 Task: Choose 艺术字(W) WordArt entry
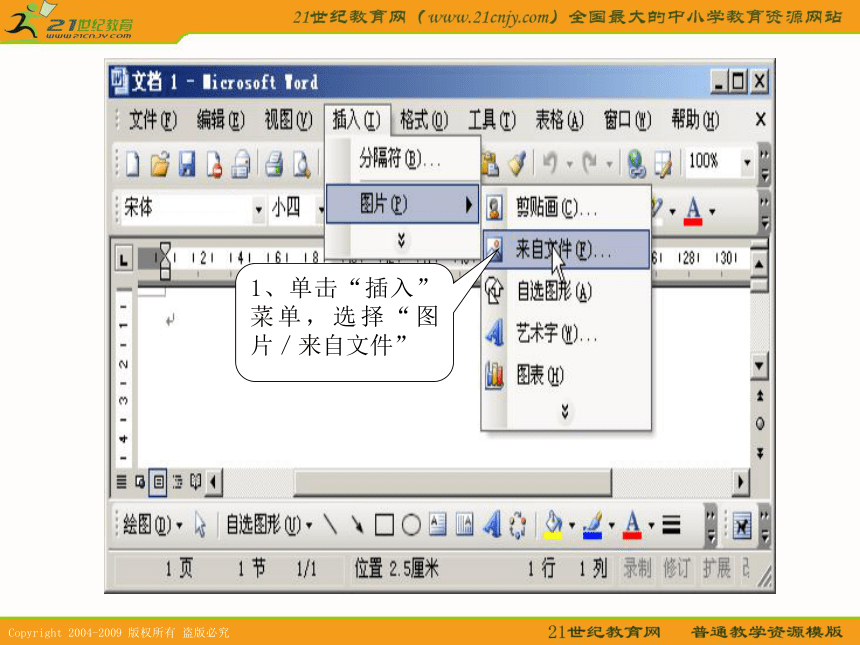566,333
